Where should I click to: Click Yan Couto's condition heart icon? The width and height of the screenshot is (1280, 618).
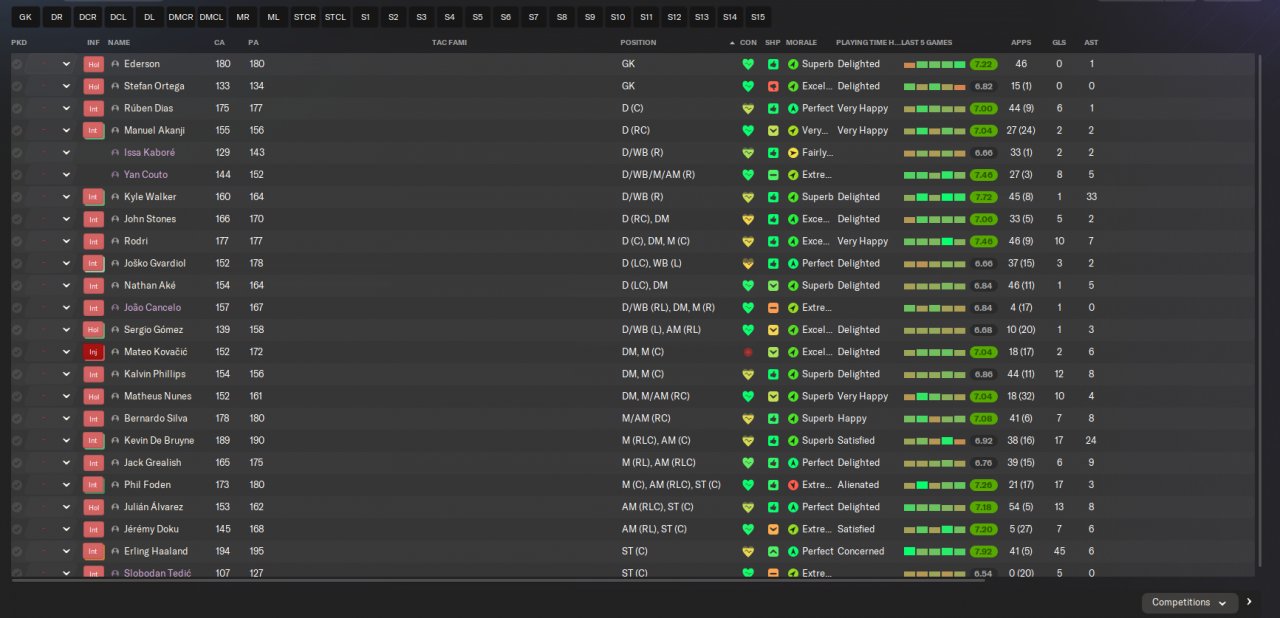point(747,175)
